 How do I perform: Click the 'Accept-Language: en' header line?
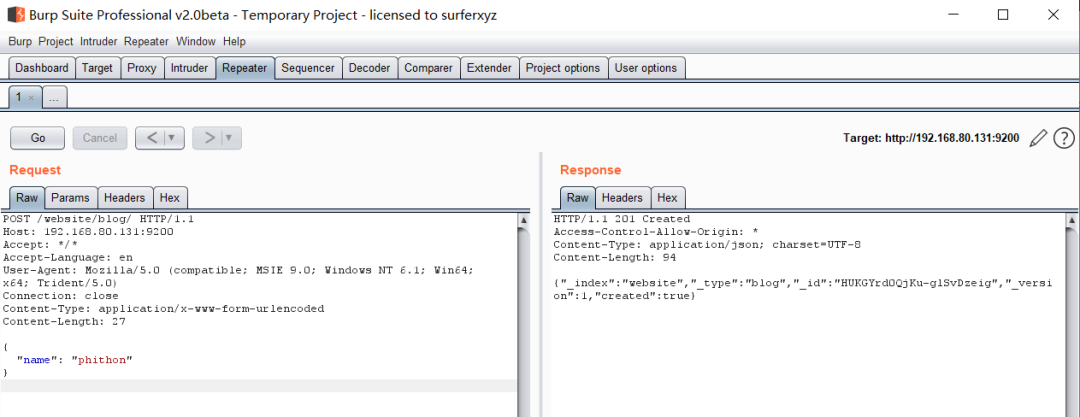(x=68, y=257)
